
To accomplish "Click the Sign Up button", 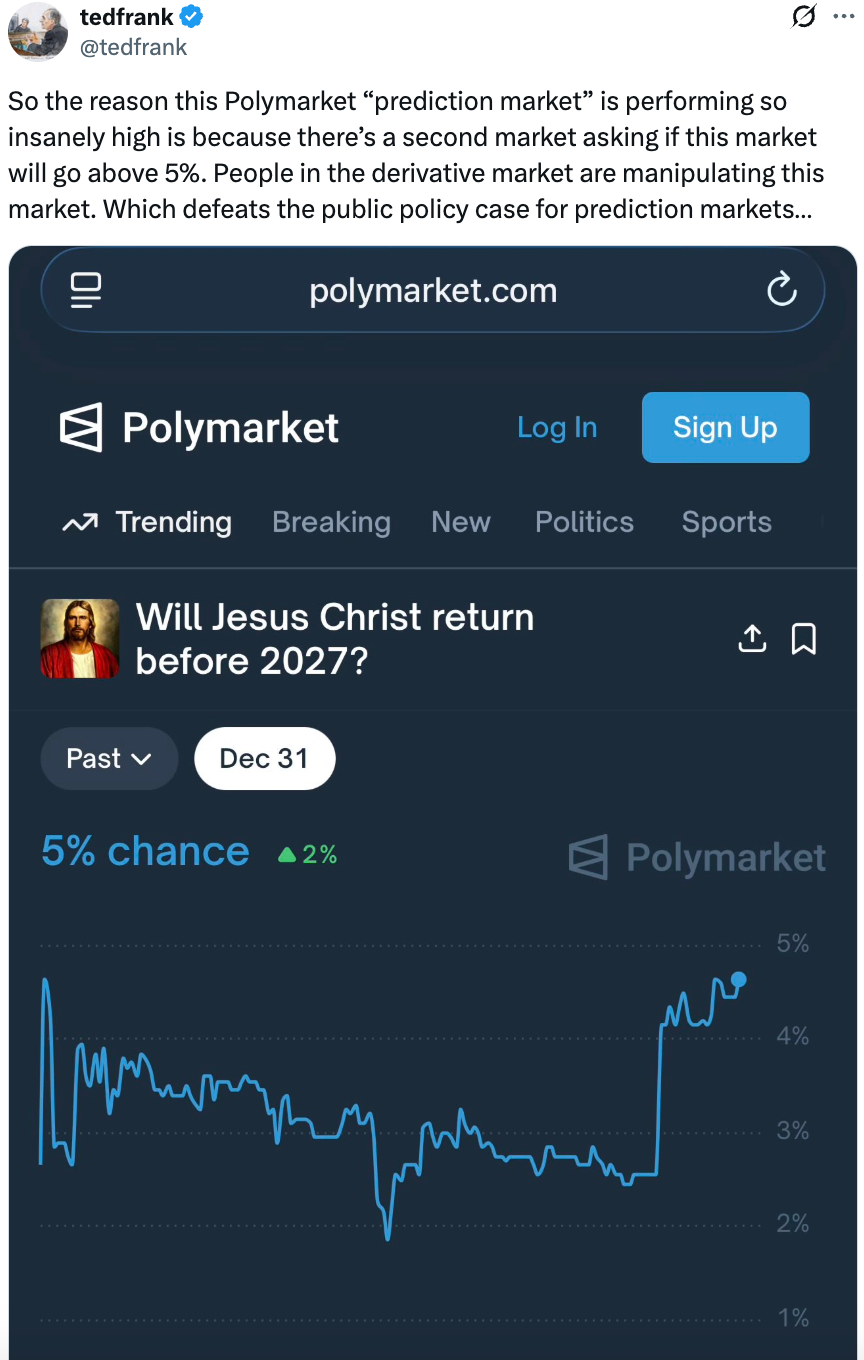I will tap(725, 428).
